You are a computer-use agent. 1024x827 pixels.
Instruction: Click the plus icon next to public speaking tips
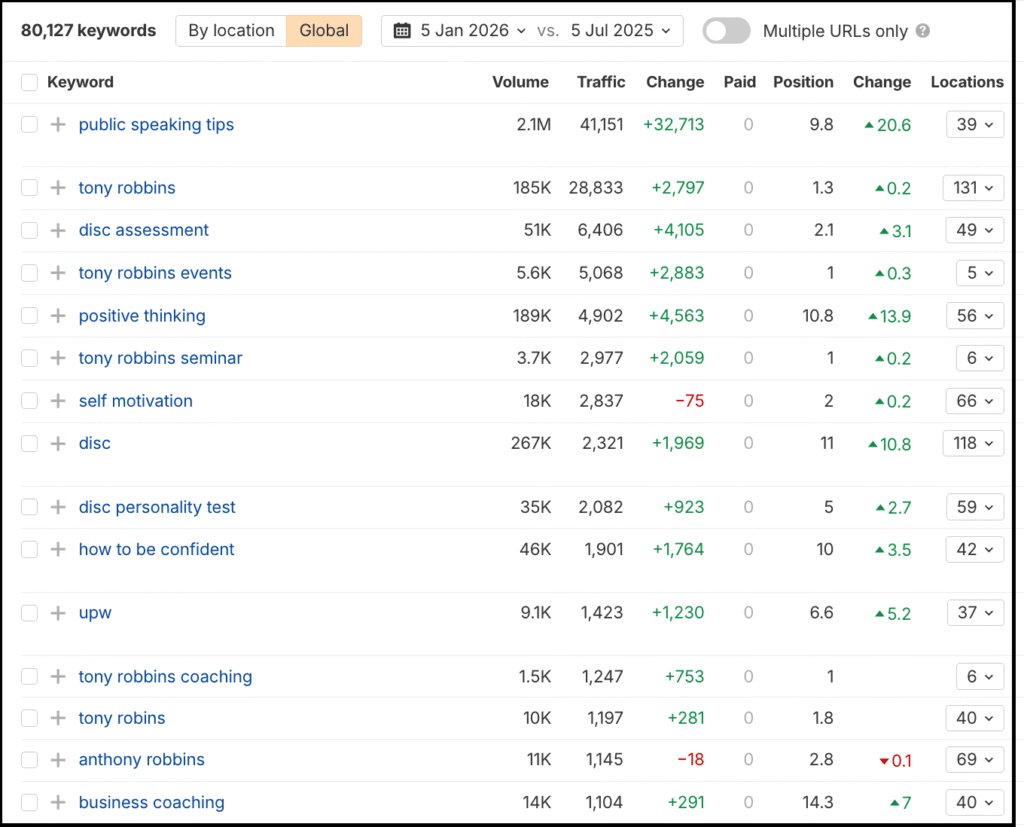57,124
